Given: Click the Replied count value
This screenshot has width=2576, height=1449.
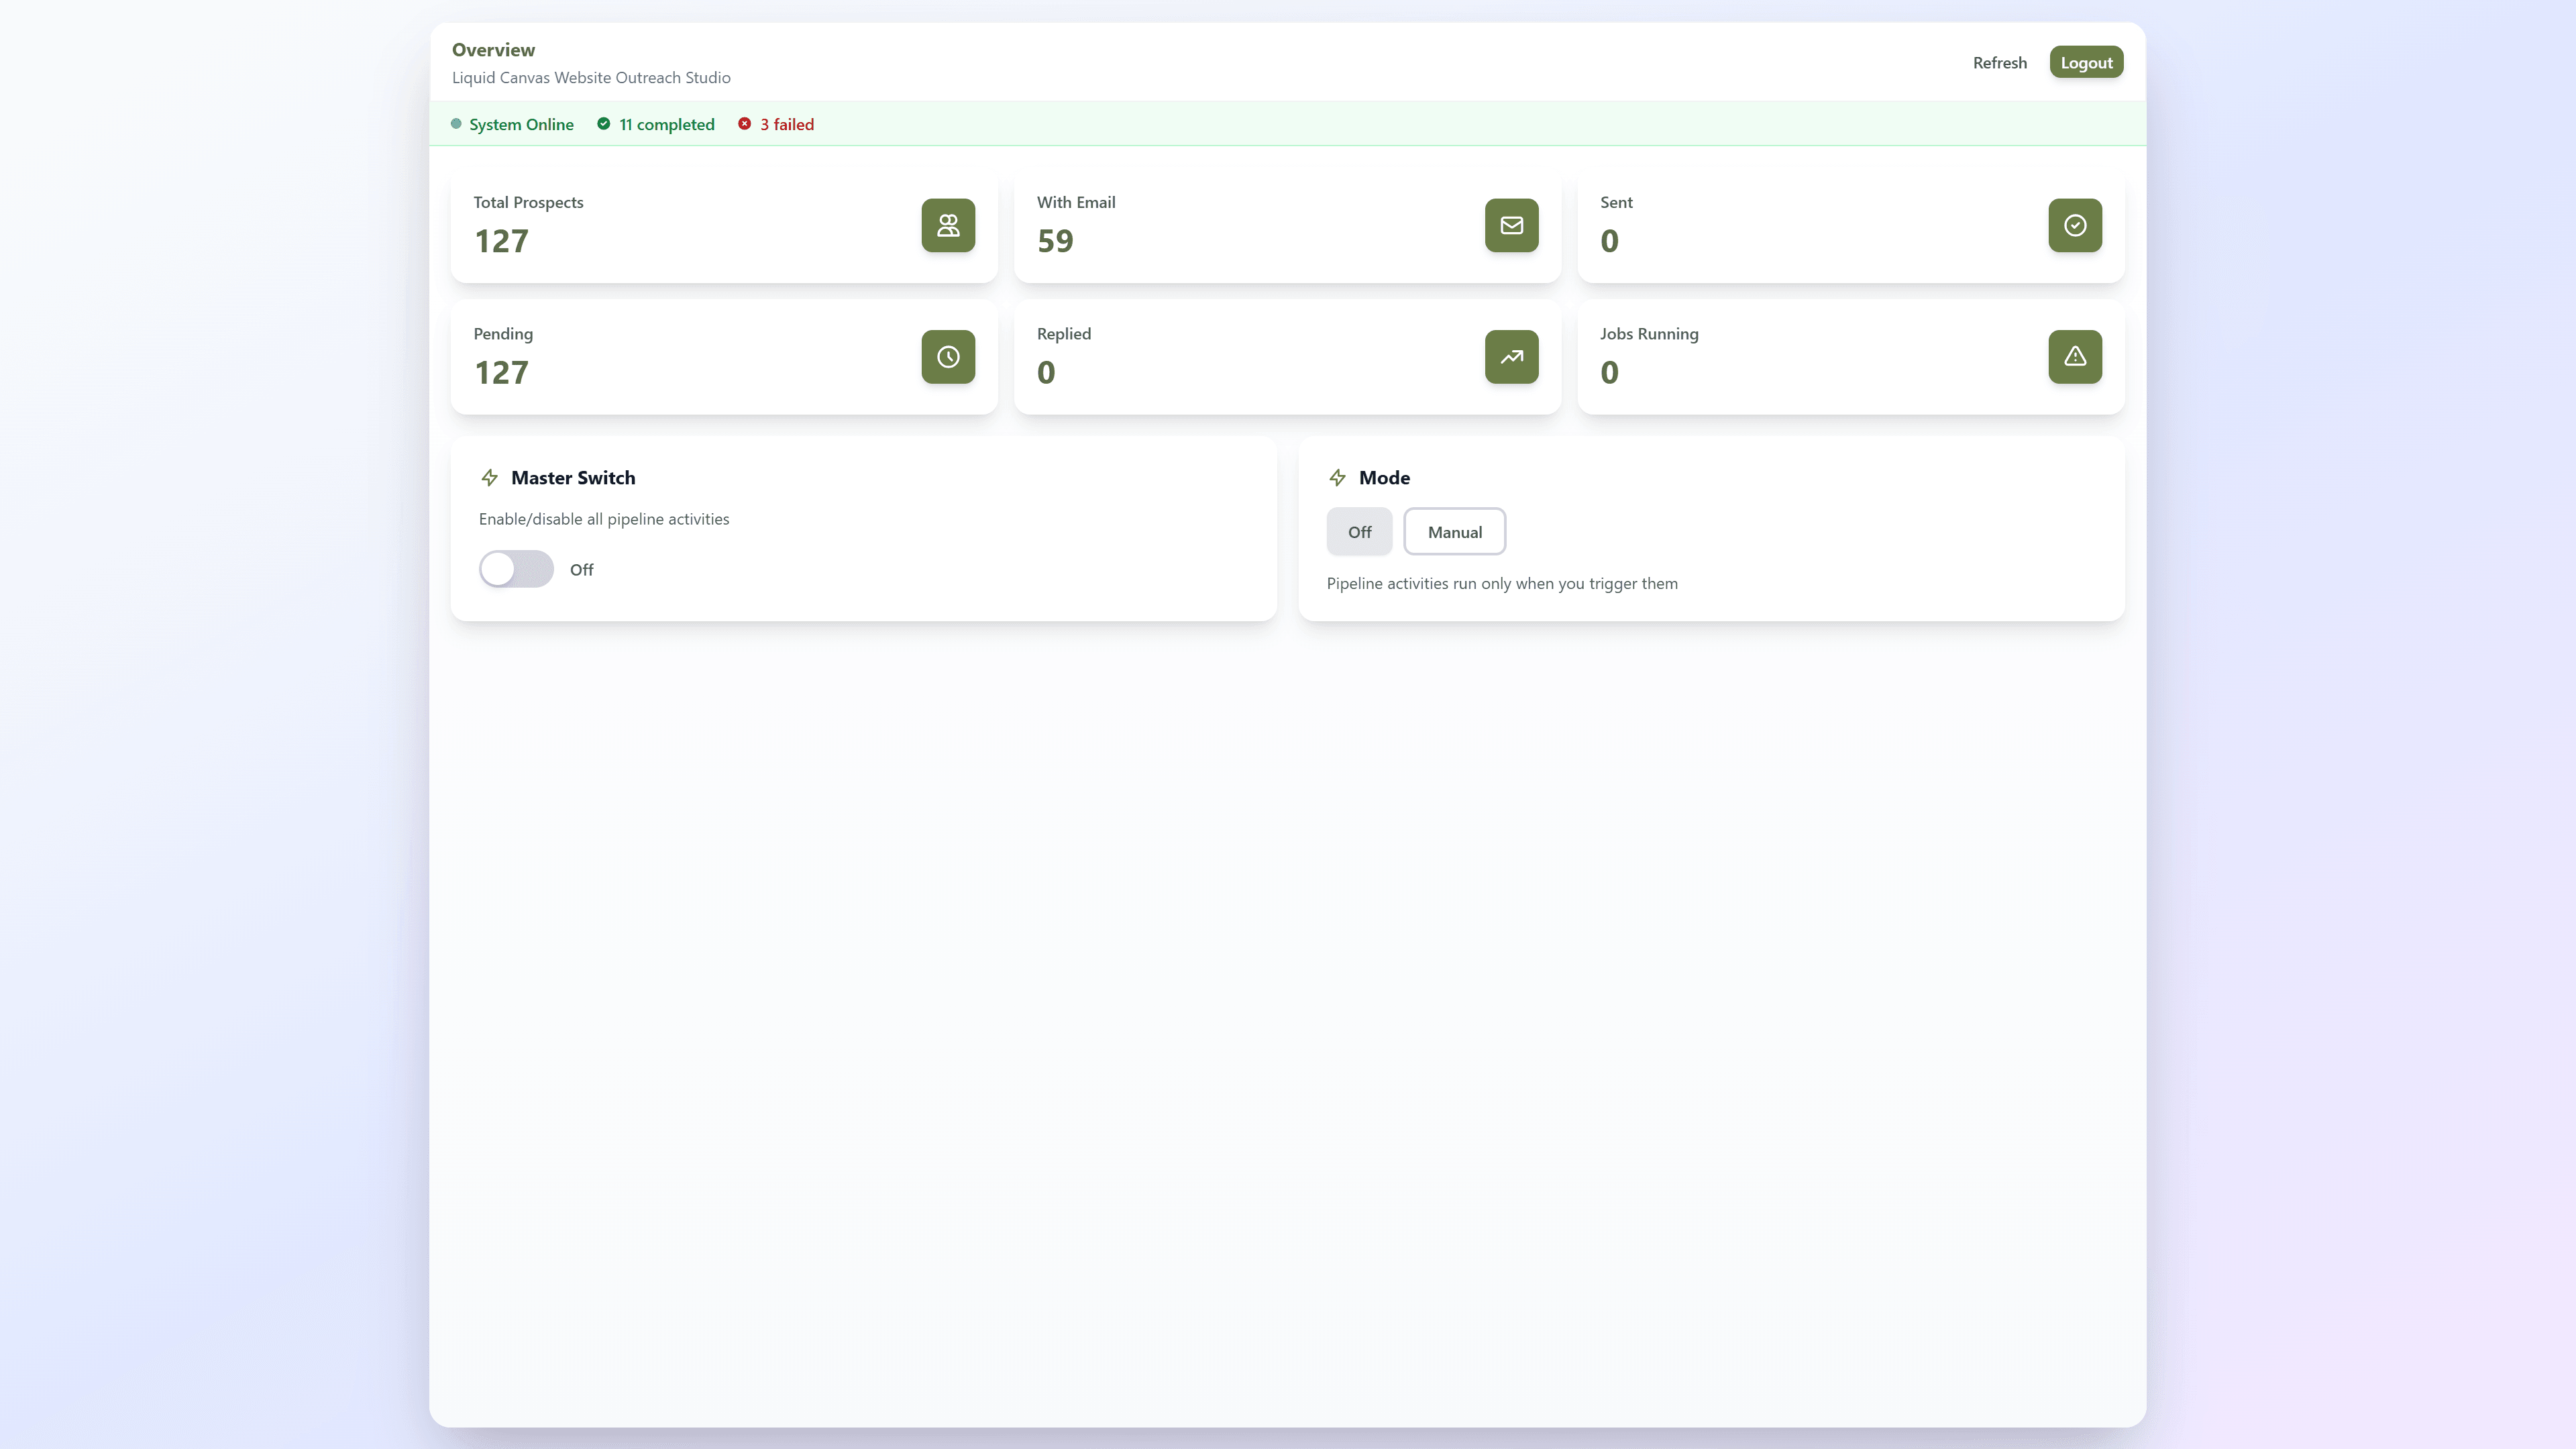Looking at the screenshot, I should pyautogui.click(x=1046, y=371).
